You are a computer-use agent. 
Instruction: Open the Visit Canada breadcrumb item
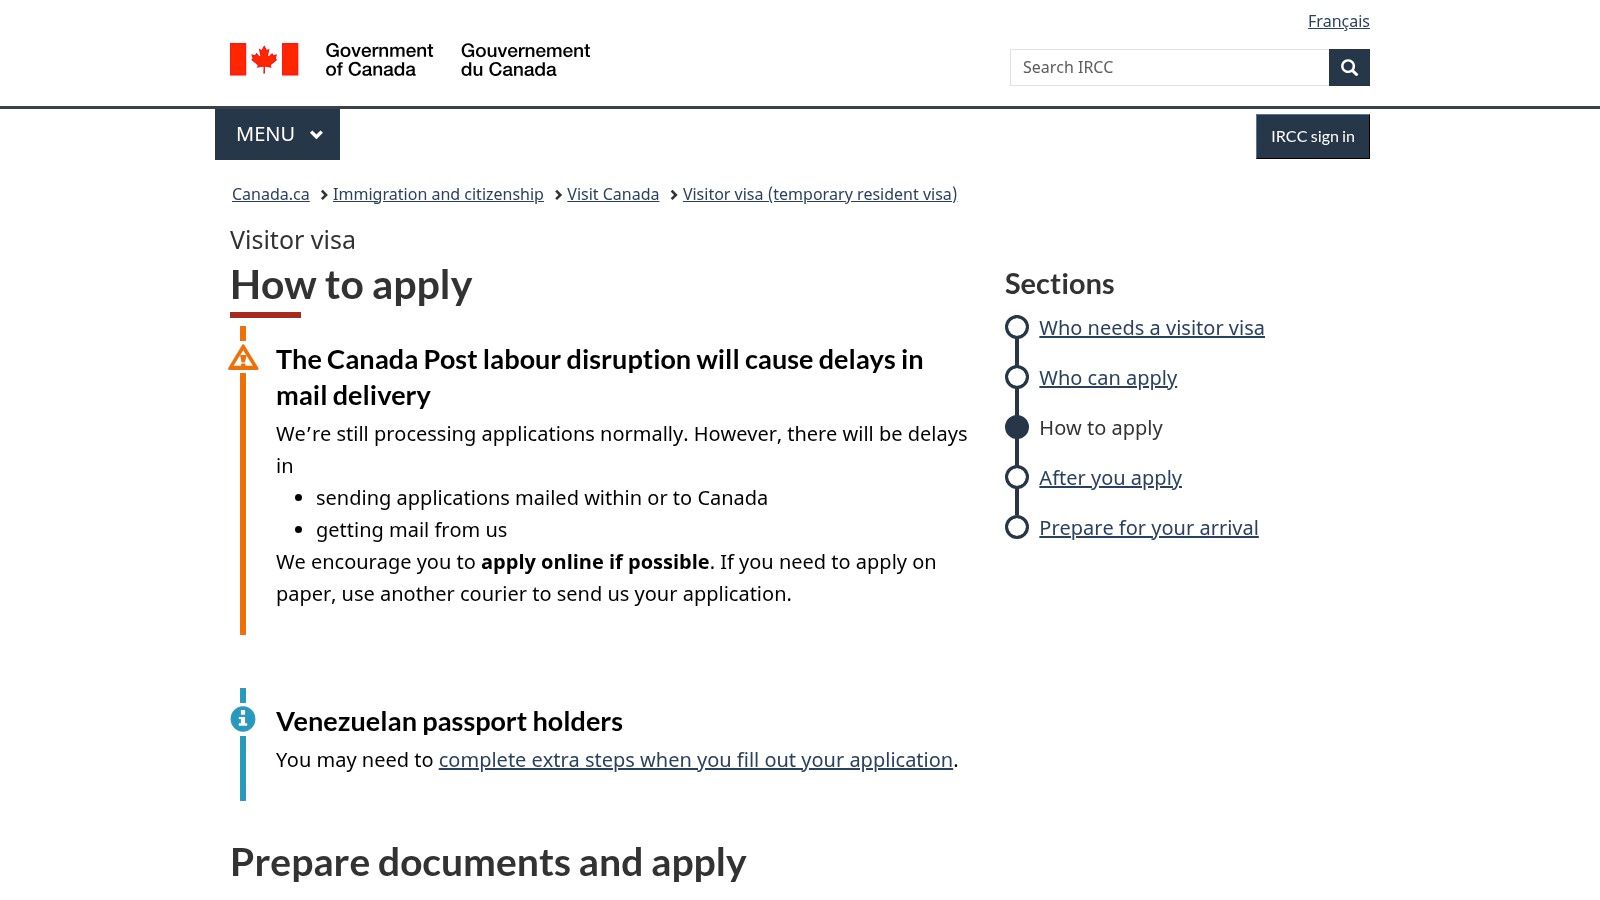pyautogui.click(x=613, y=194)
